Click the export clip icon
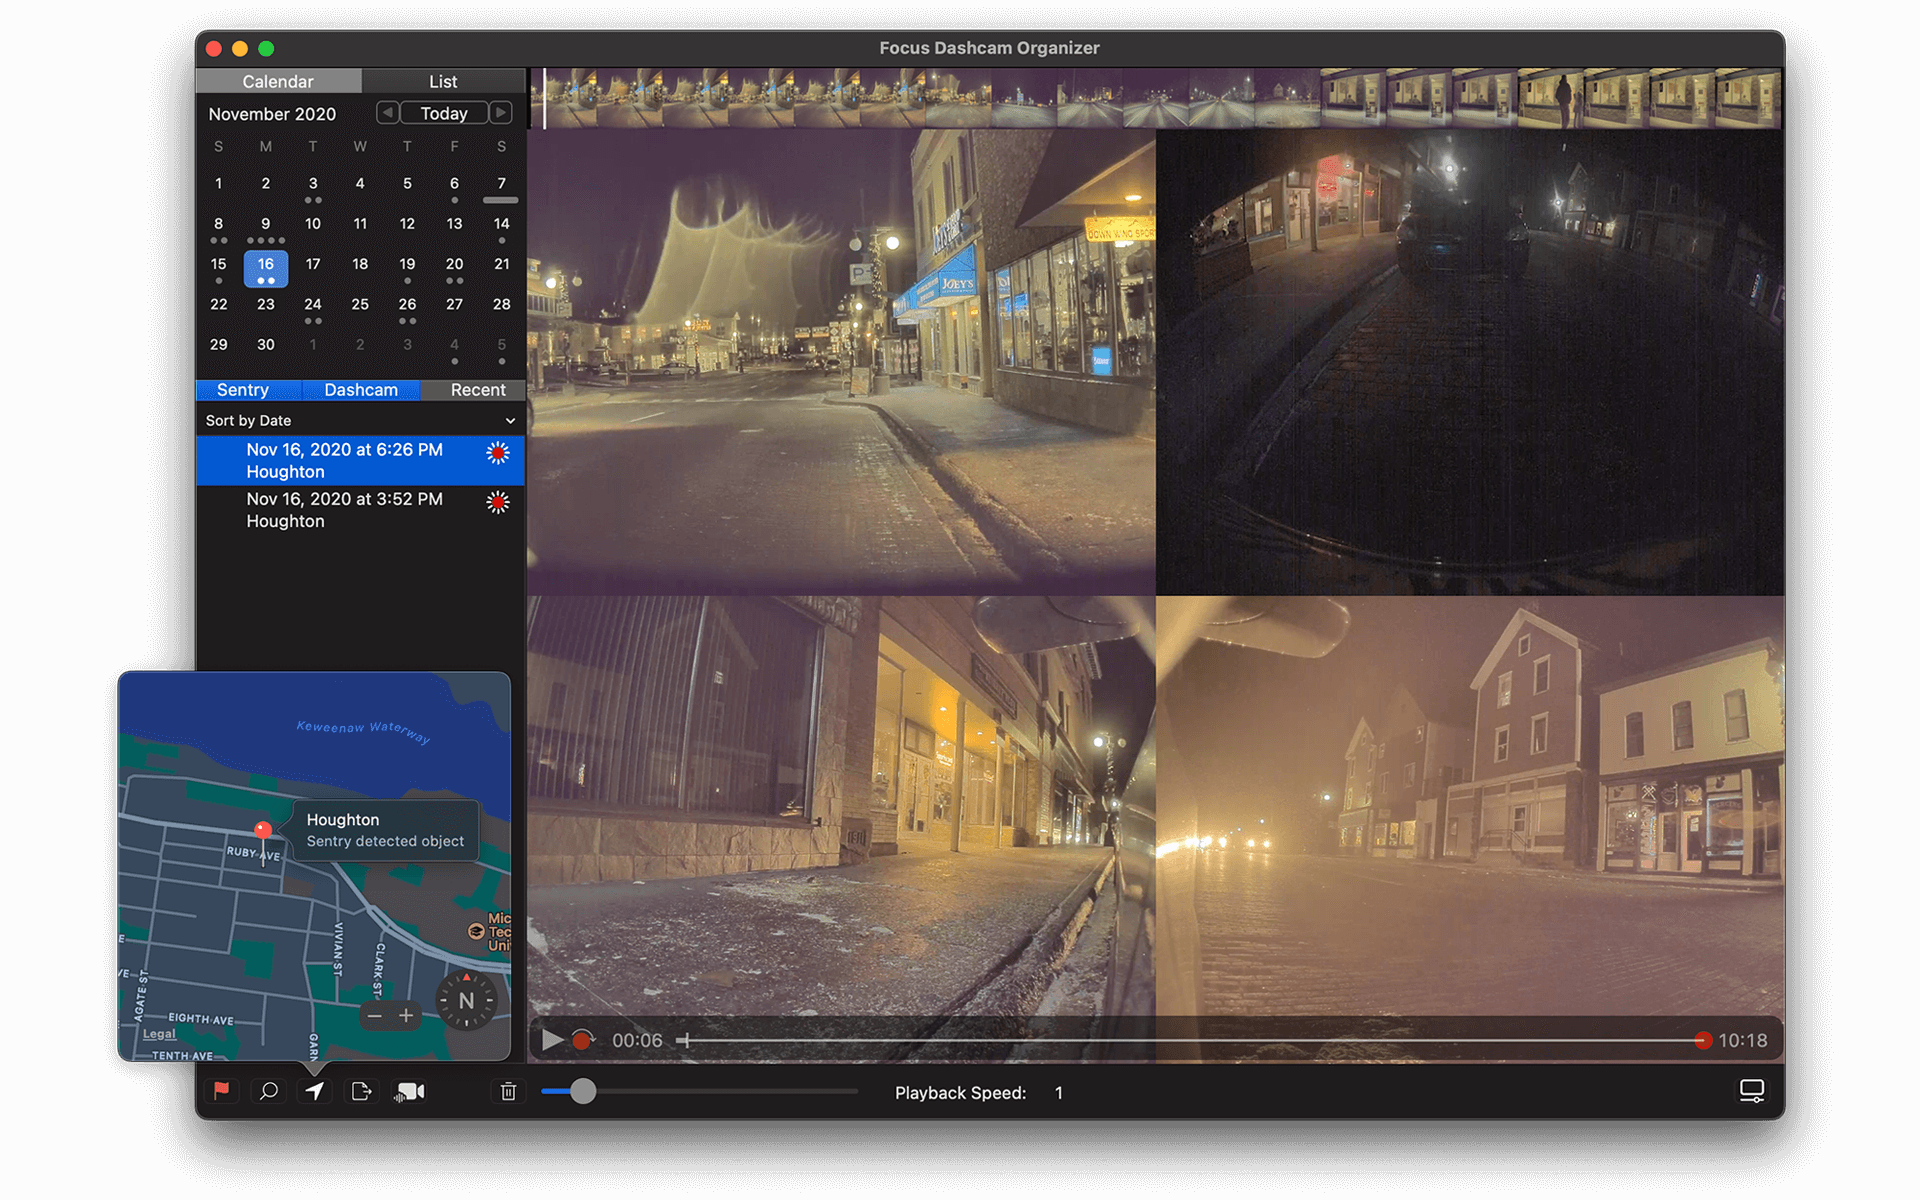The image size is (1920, 1200). coord(361,1091)
